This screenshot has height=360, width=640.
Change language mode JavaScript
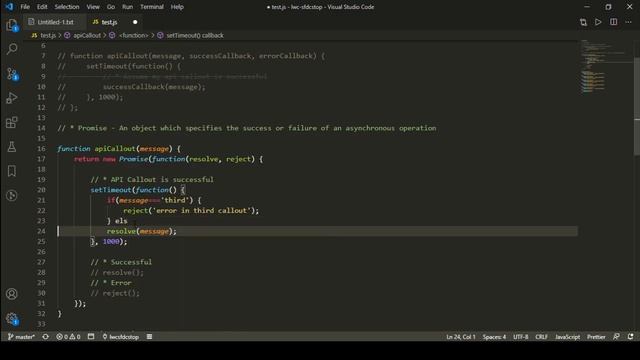tap(567, 337)
